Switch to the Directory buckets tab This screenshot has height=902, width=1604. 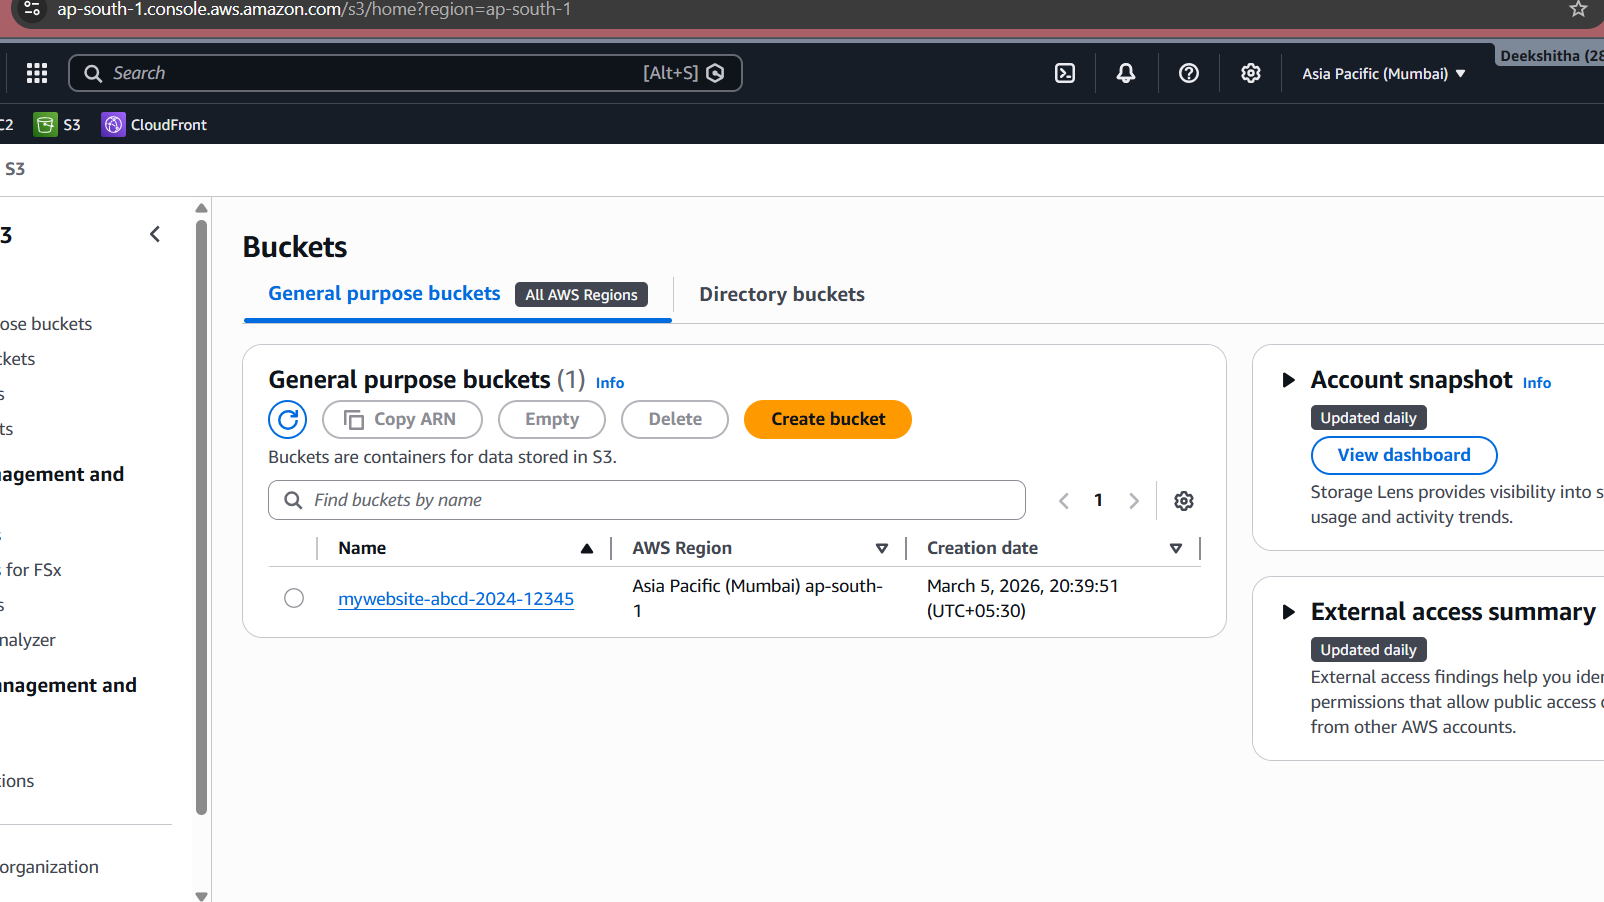point(781,294)
